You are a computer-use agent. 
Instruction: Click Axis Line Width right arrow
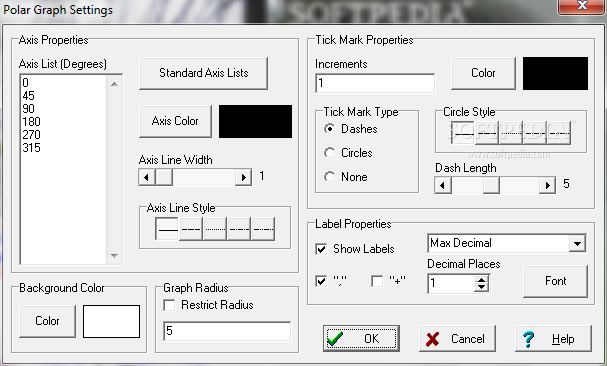[243, 177]
